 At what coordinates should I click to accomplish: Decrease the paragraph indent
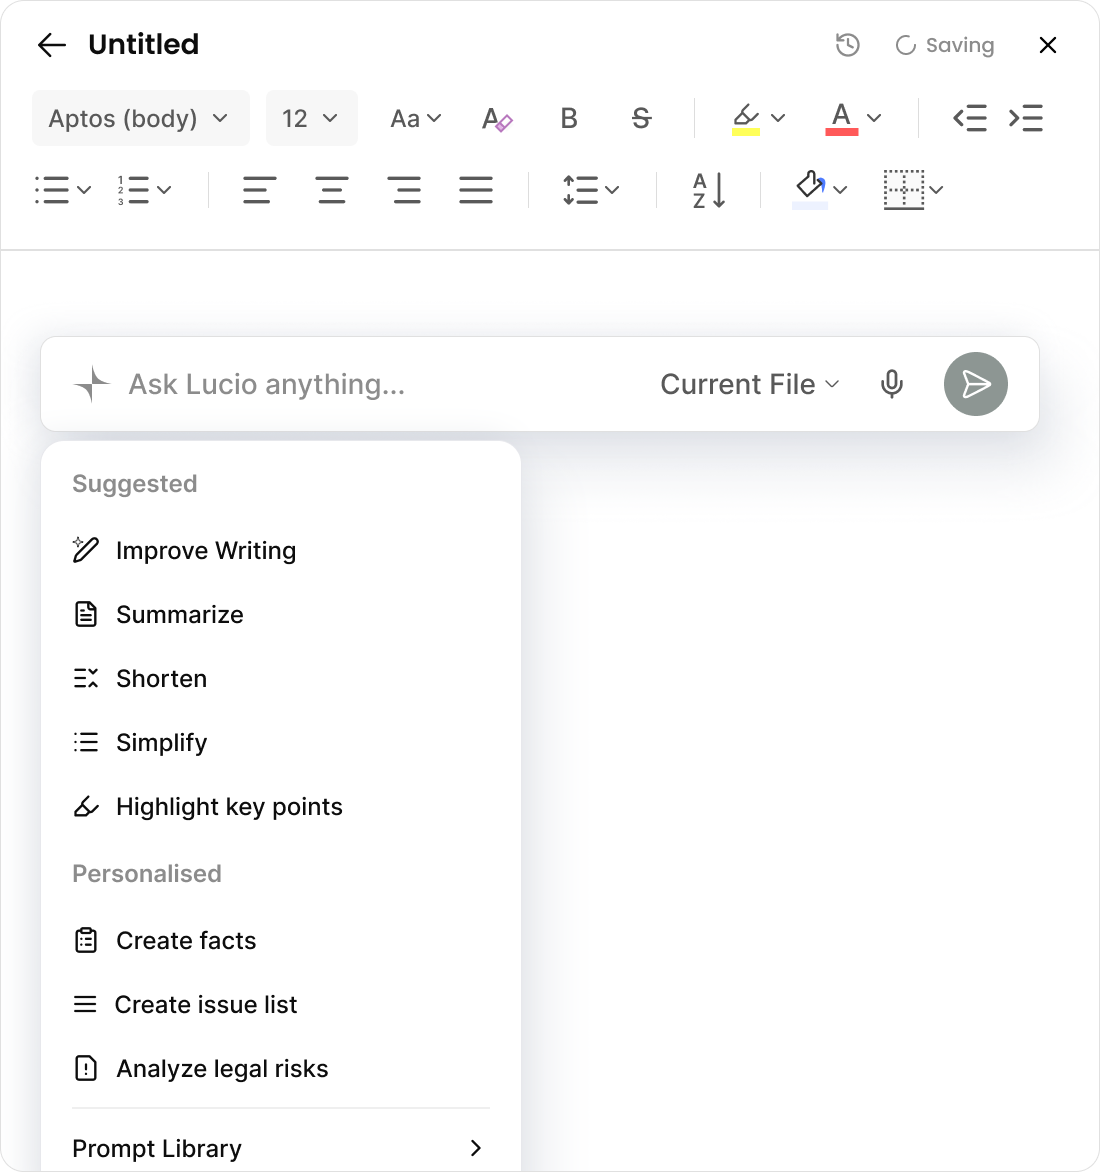coord(969,119)
